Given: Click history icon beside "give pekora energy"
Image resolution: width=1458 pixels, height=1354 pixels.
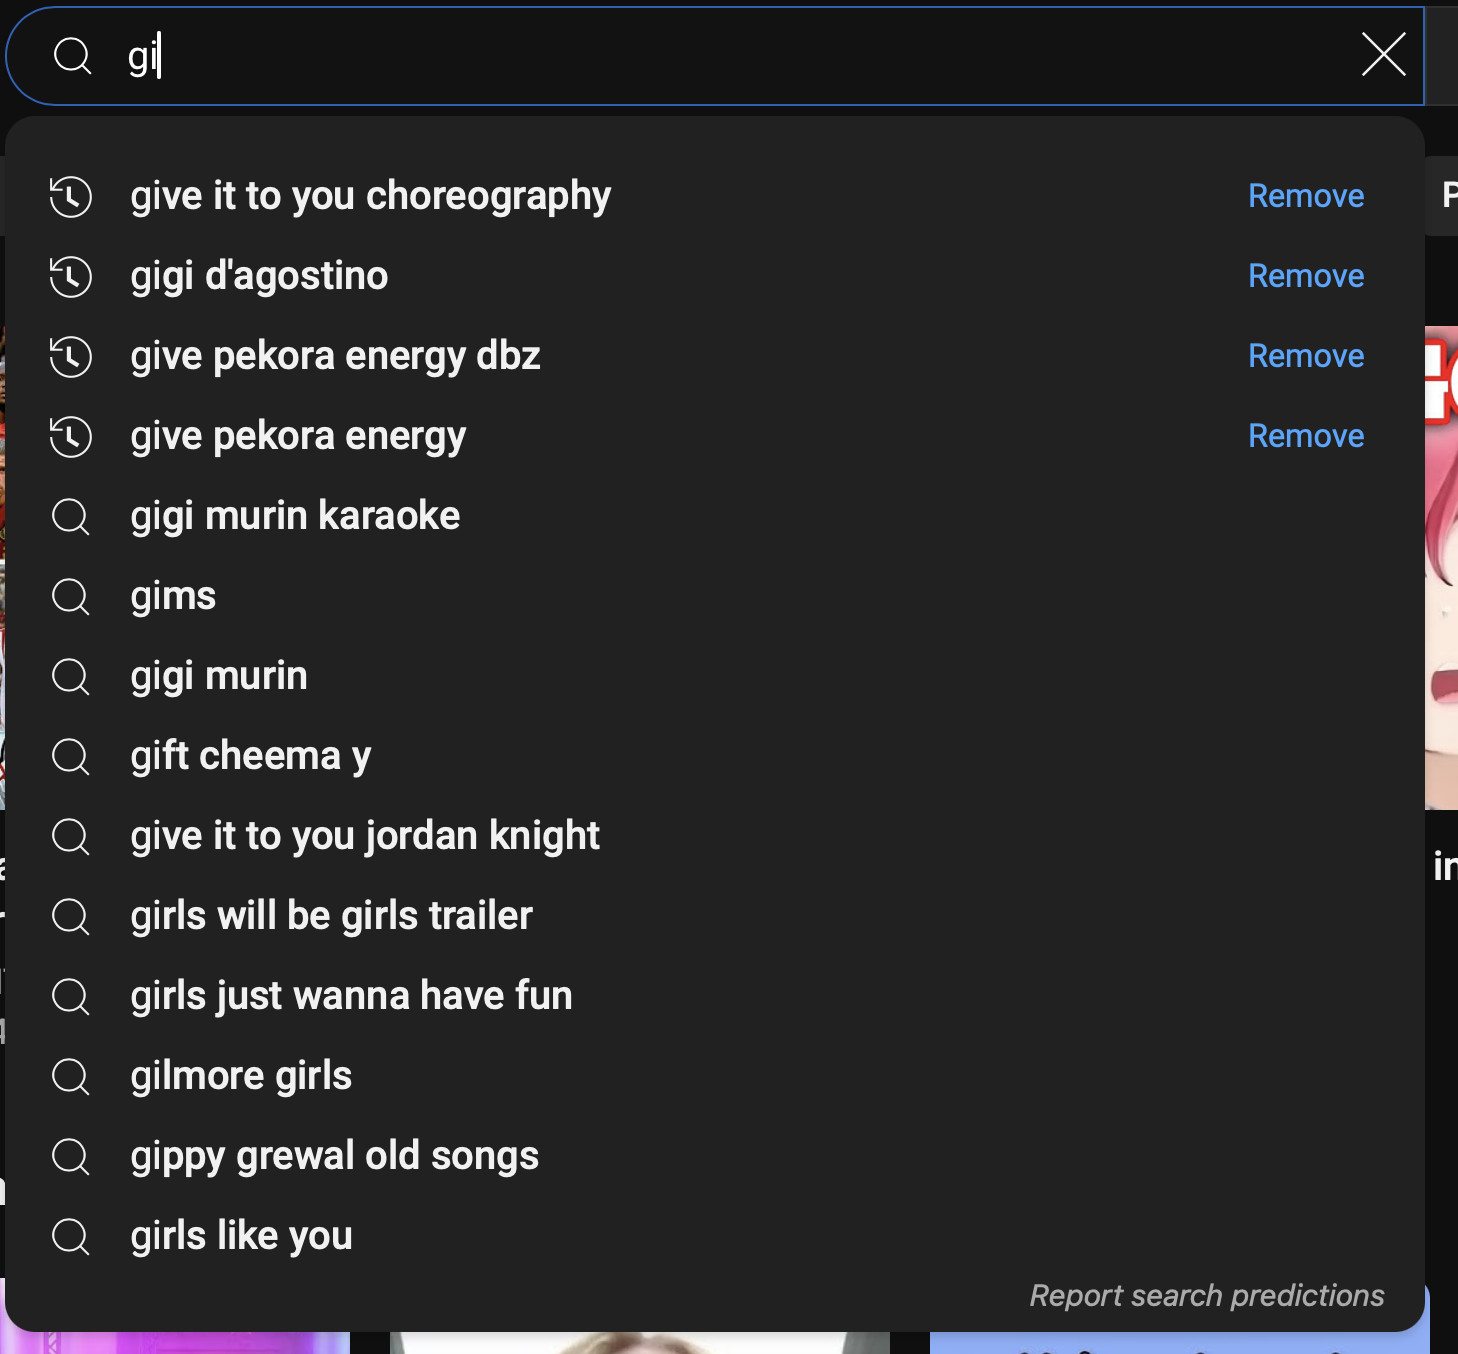Looking at the screenshot, I should click(71, 436).
